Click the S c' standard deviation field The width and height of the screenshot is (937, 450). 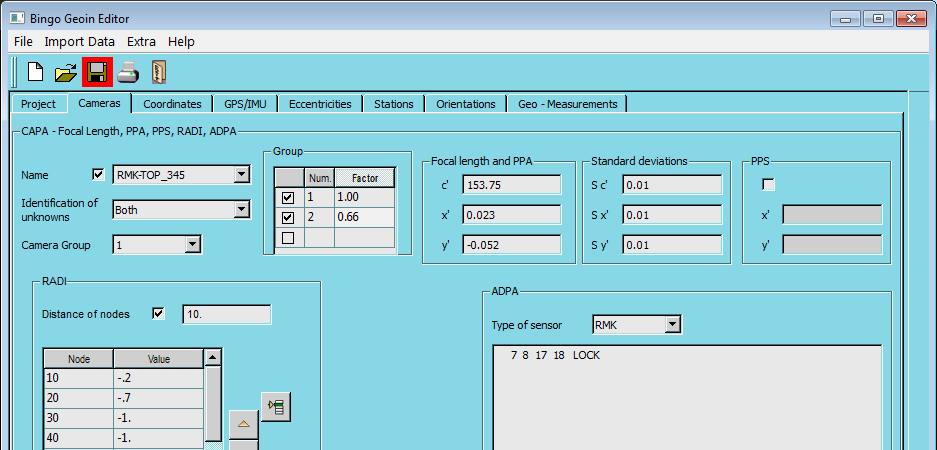click(x=672, y=185)
